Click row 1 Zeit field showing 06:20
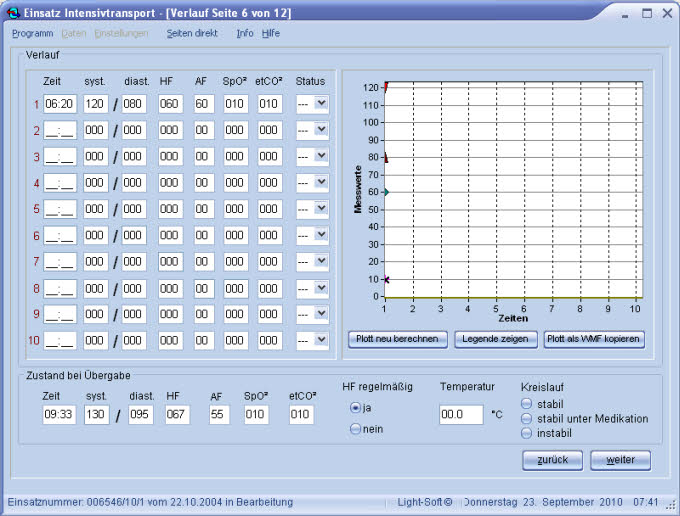Image resolution: width=680 pixels, height=516 pixels. [60, 104]
